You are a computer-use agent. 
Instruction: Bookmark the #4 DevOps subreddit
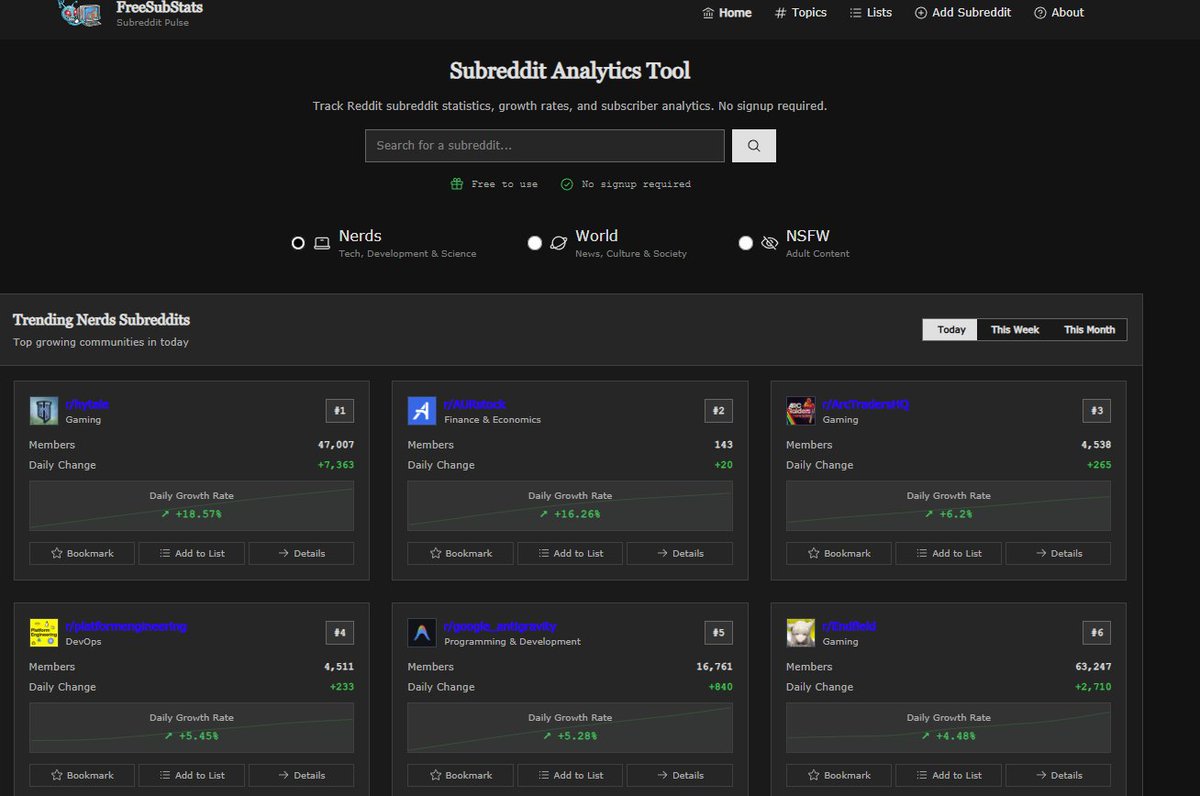[82, 775]
